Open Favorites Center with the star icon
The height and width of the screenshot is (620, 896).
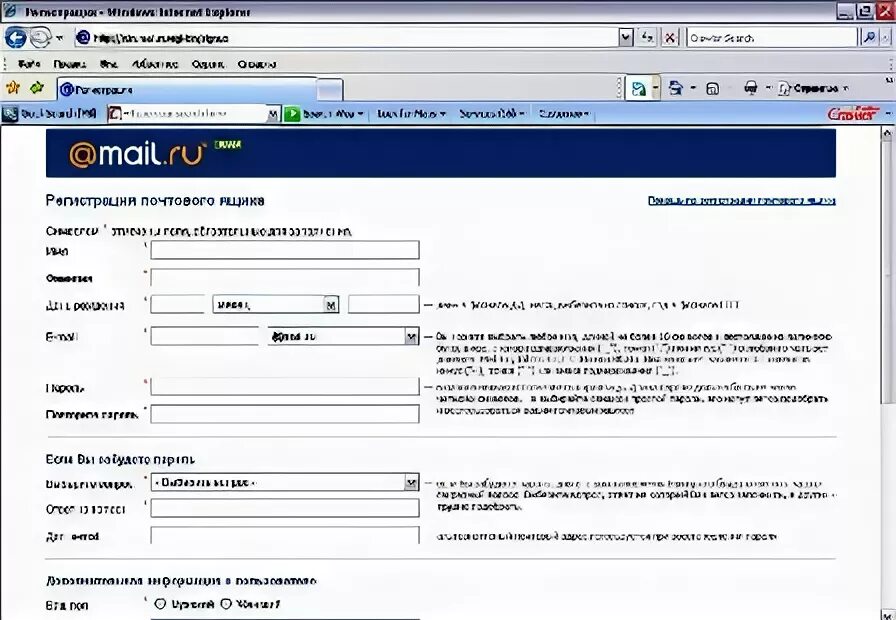coord(13,87)
